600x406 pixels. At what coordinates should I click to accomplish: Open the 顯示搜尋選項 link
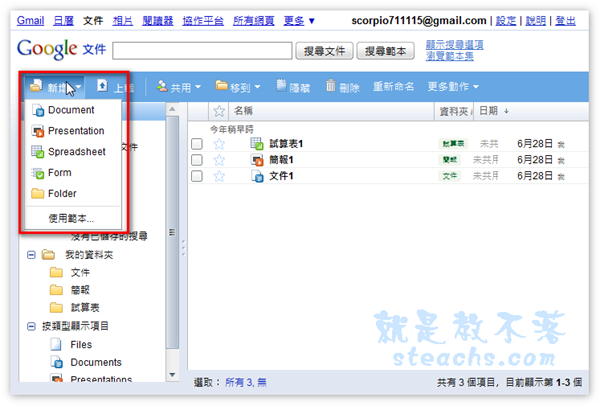pos(454,45)
